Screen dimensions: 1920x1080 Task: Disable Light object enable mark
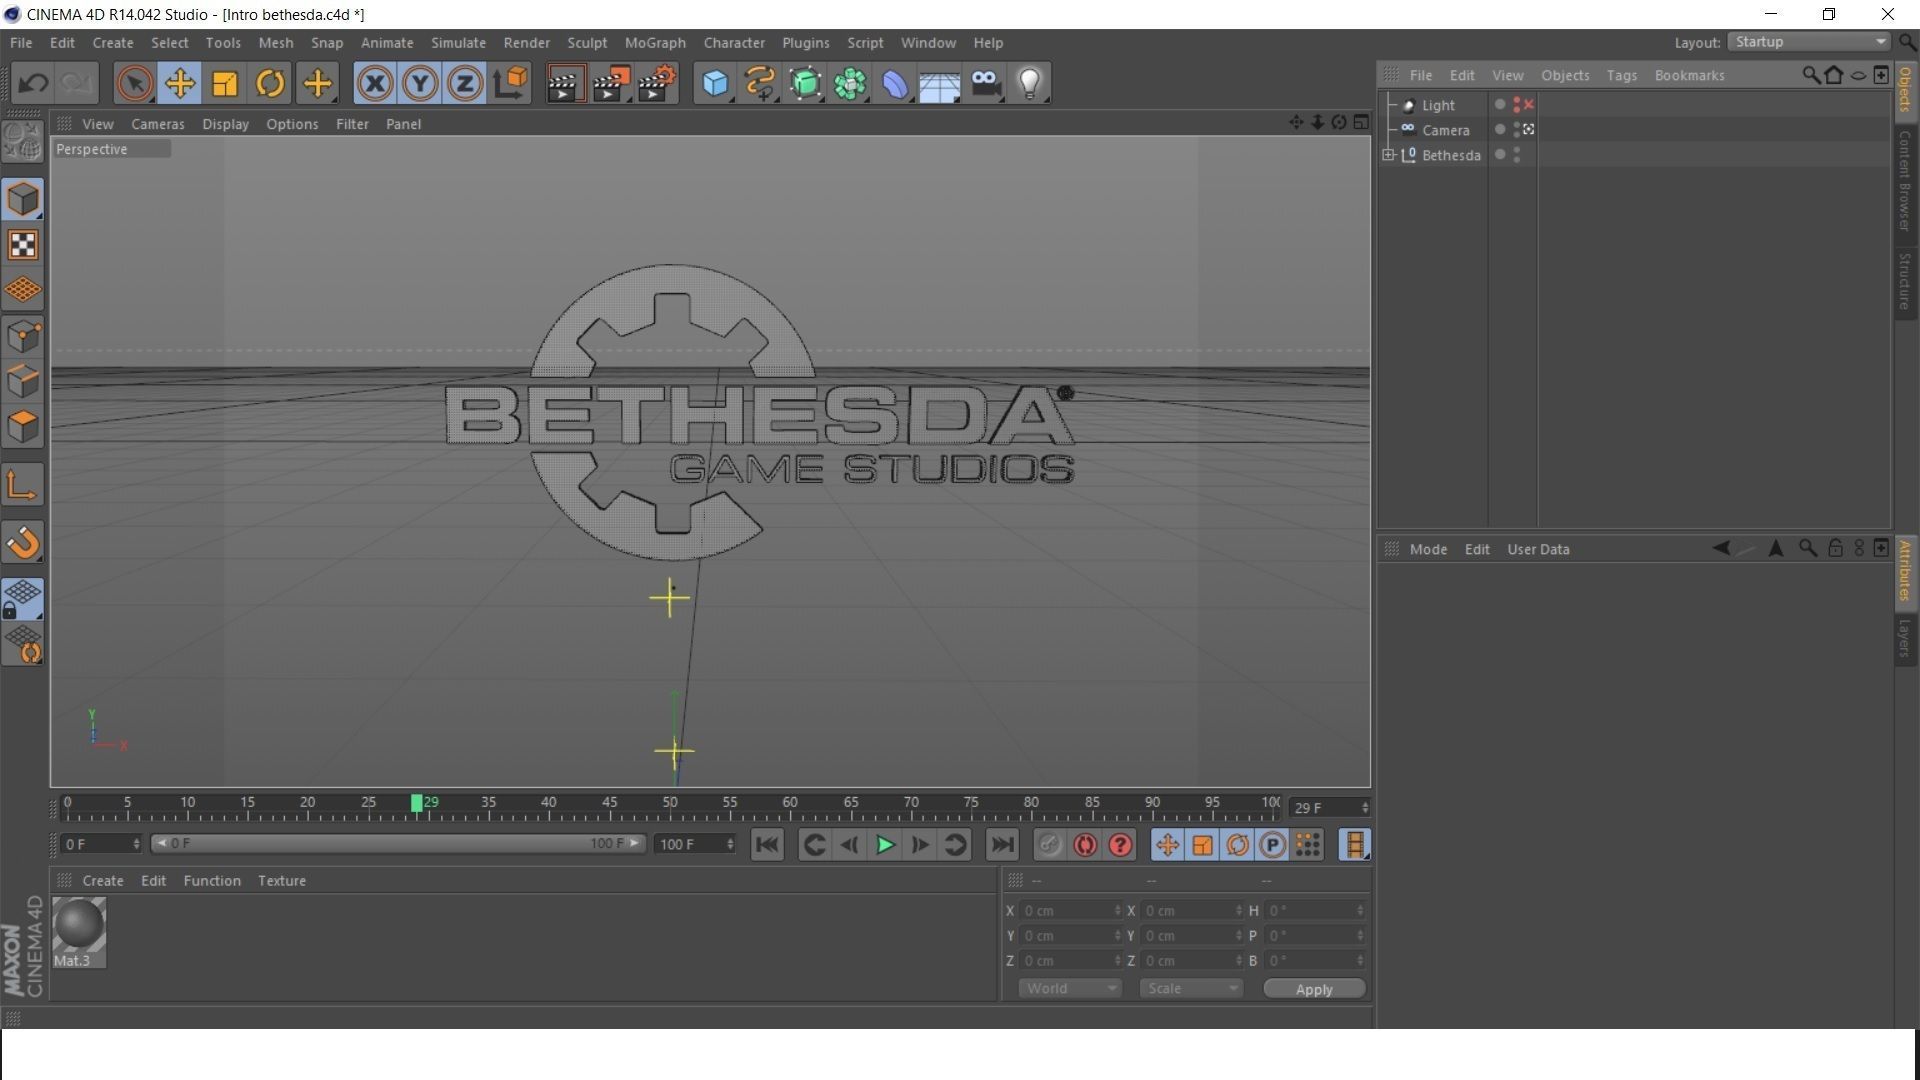pos(1529,104)
